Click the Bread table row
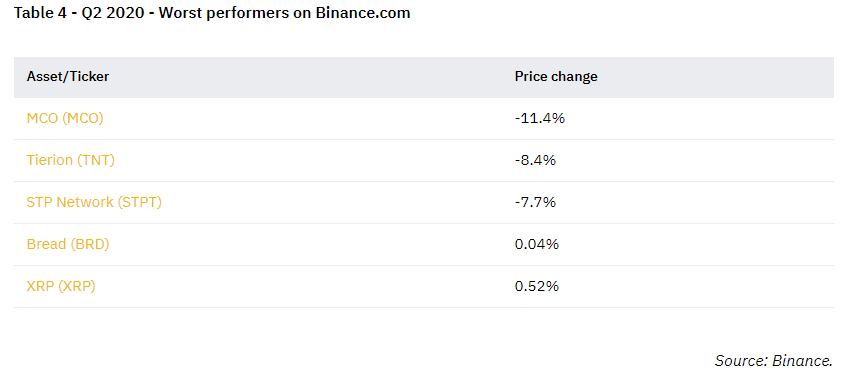 pyautogui.click(x=424, y=245)
